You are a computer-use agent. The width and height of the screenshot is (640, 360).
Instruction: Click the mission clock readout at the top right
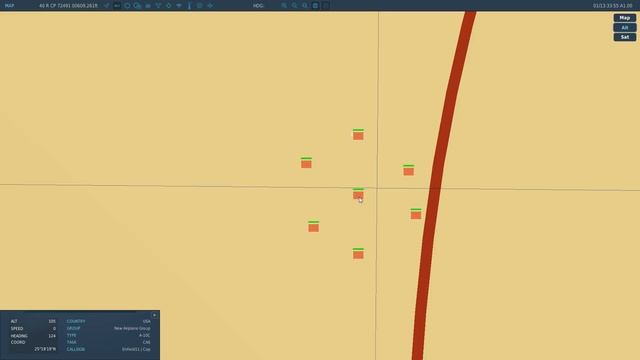[612, 6]
